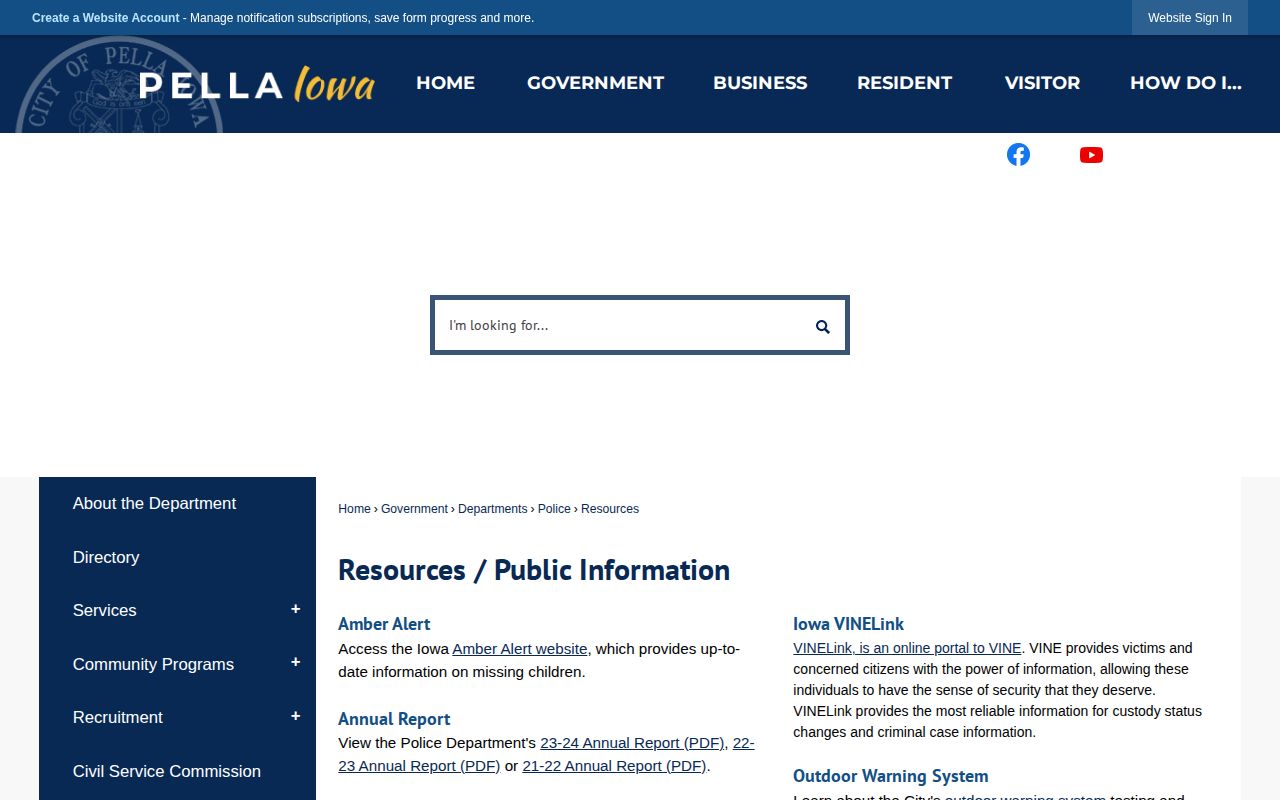Image resolution: width=1280 pixels, height=800 pixels.
Task: Open the RESIDENT menu
Action: (904, 83)
